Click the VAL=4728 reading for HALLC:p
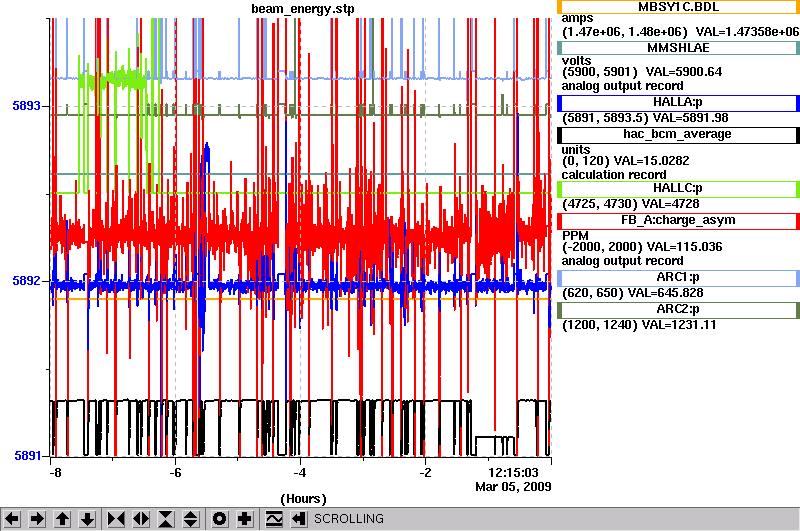This screenshot has height=531, width=800. (670, 204)
